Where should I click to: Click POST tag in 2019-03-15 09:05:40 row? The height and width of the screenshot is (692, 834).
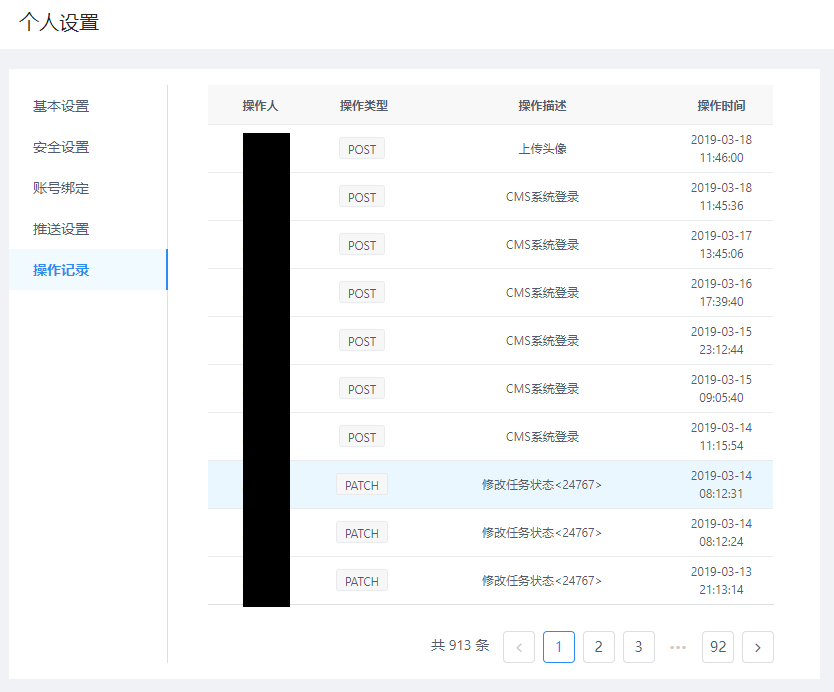pos(362,389)
